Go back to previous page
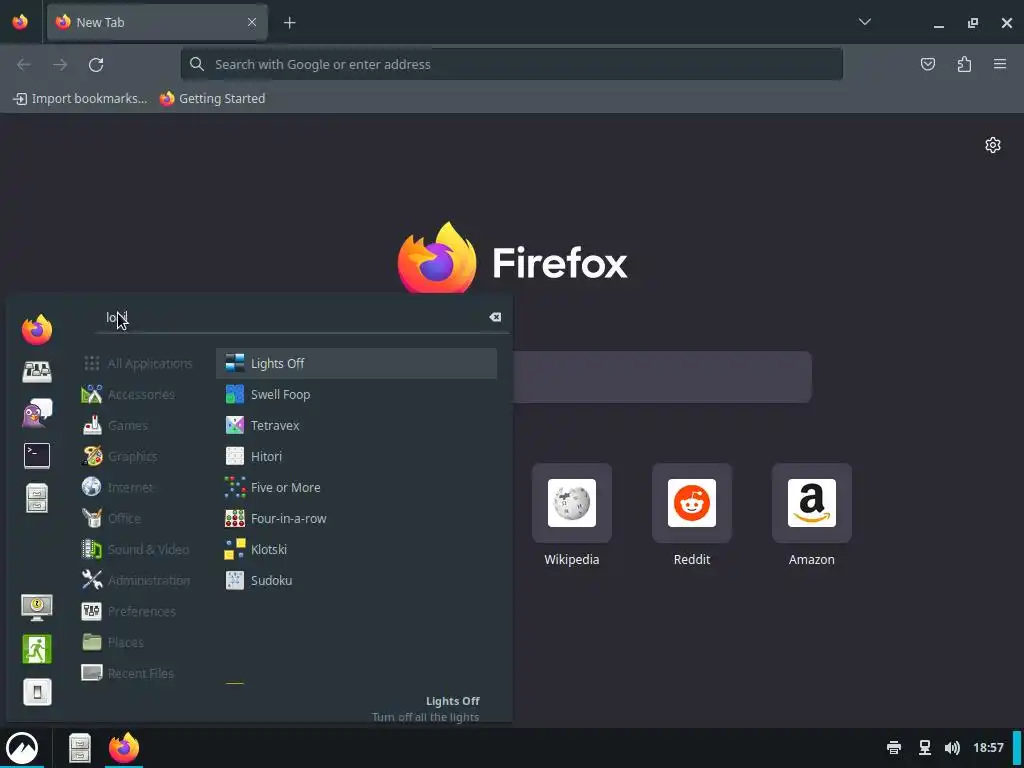1024x768 pixels. (24, 64)
